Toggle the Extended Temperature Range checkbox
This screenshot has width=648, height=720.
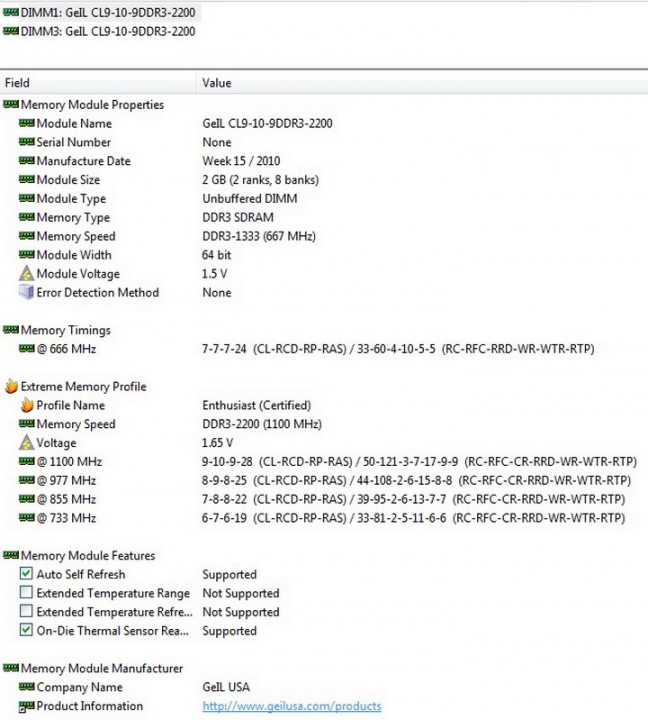[x=26, y=592]
